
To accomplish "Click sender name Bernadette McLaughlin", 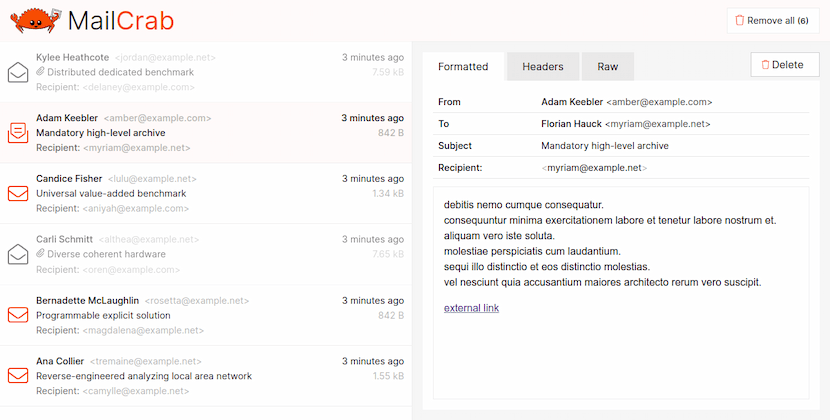I will pyautogui.click(x=87, y=300).
